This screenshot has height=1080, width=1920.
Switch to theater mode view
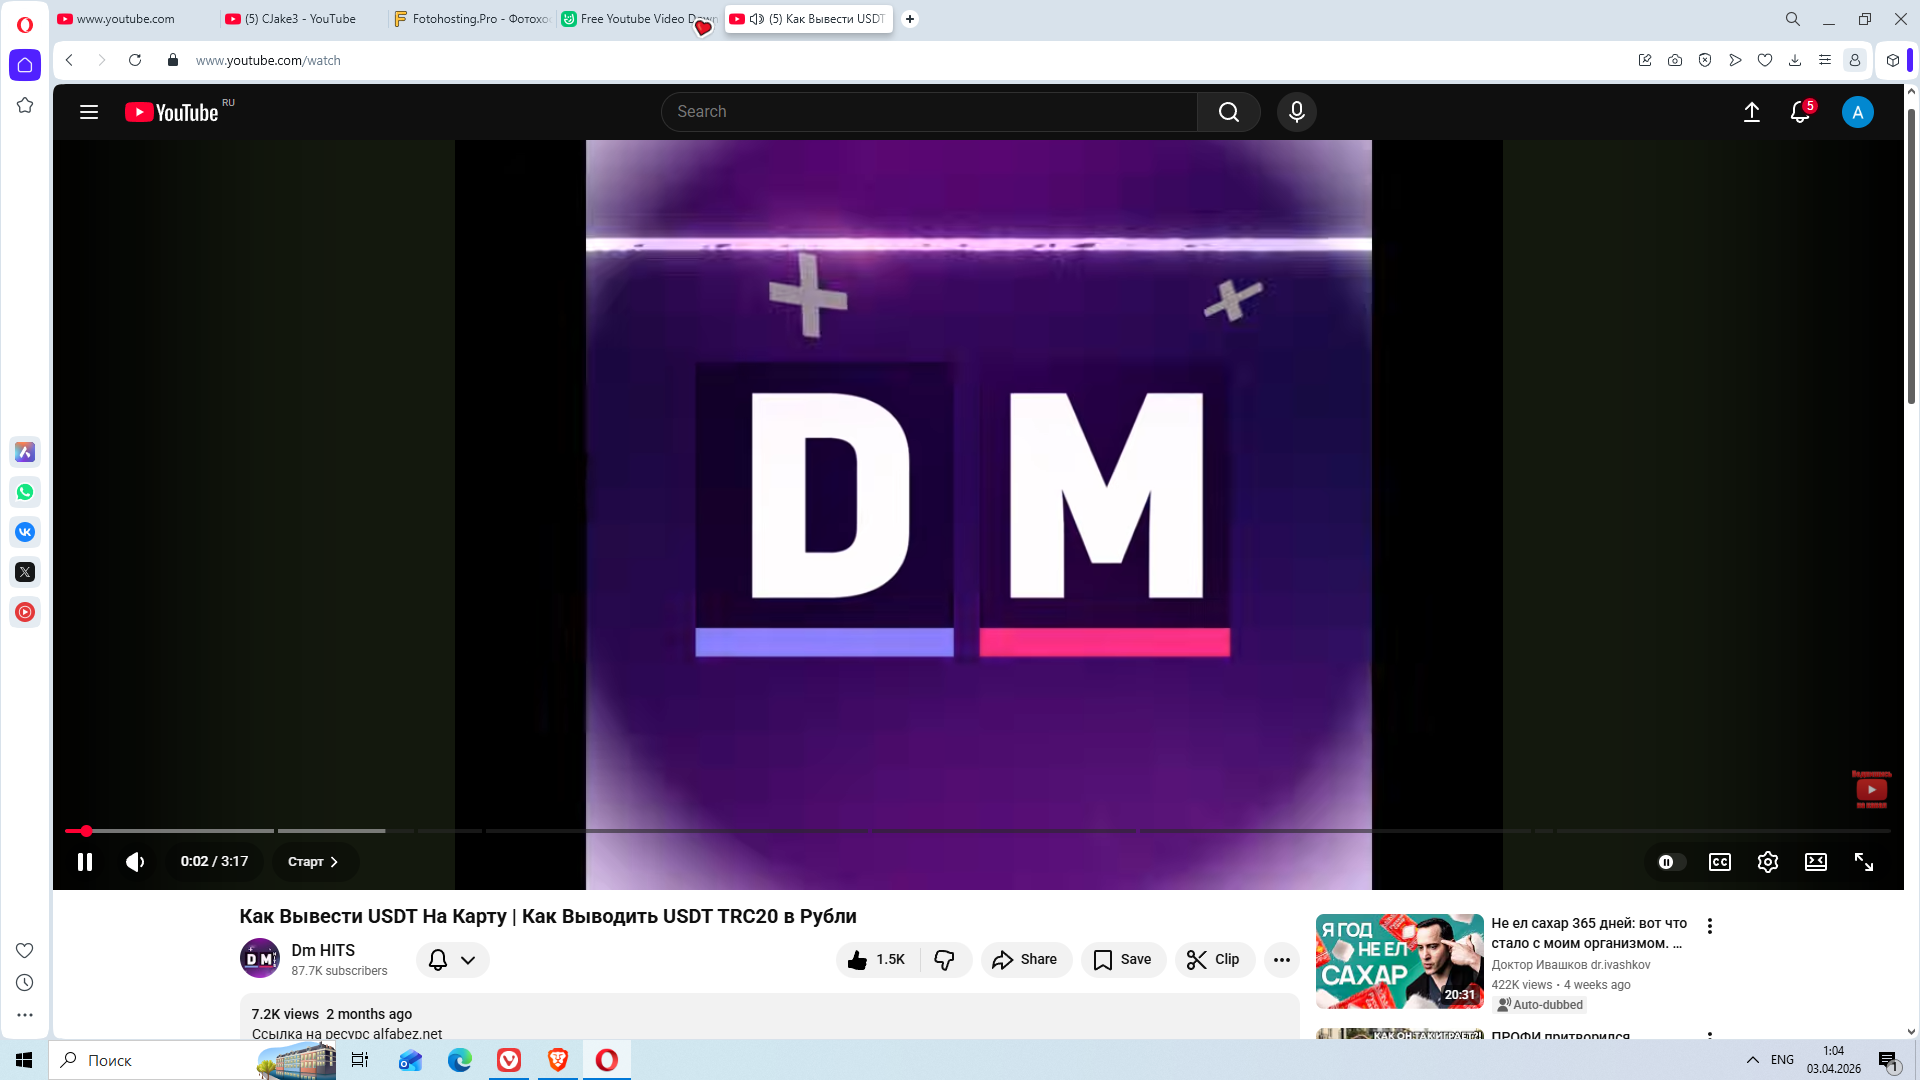tap(1816, 862)
